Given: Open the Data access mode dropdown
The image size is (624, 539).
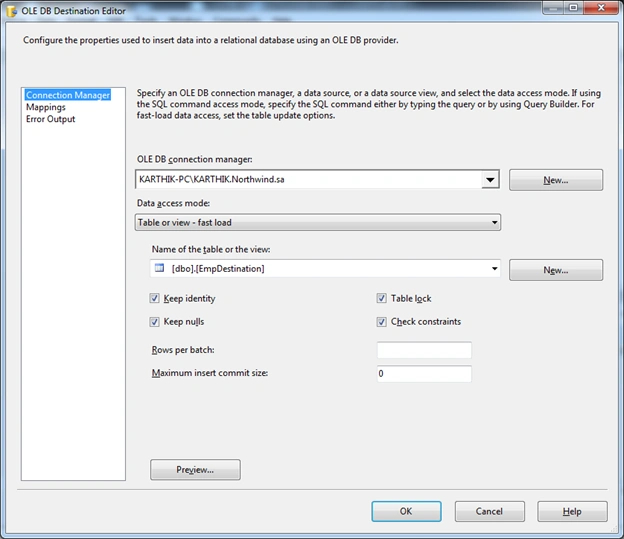Looking at the screenshot, I should [318, 222].
